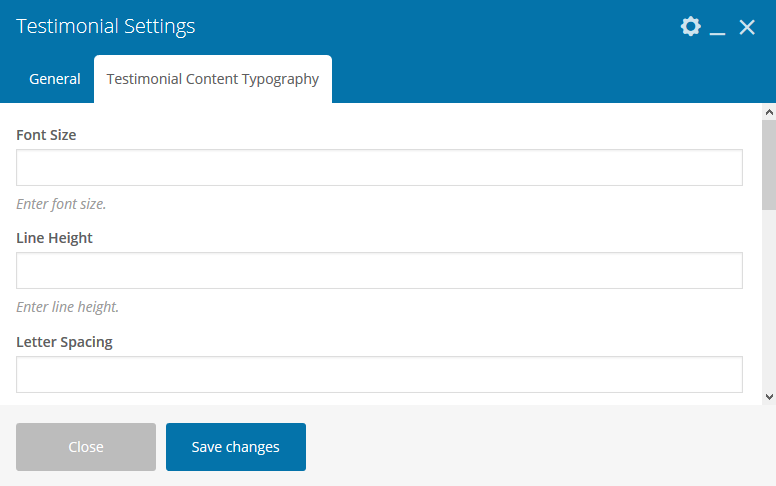Viewport: 776px width, 486px height.
Task: Click the Testimonial Settings title text
Action: pyautogui.click(x=106, y=27)
